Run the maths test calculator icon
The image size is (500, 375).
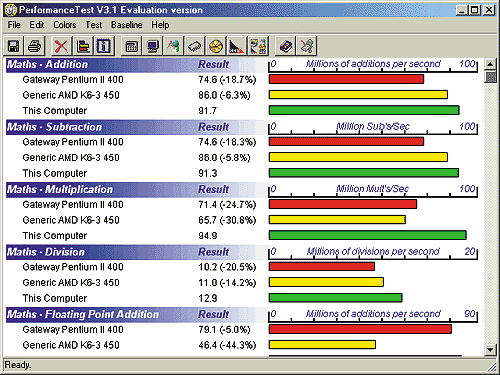pyautogui.click(x=132, y=46)
